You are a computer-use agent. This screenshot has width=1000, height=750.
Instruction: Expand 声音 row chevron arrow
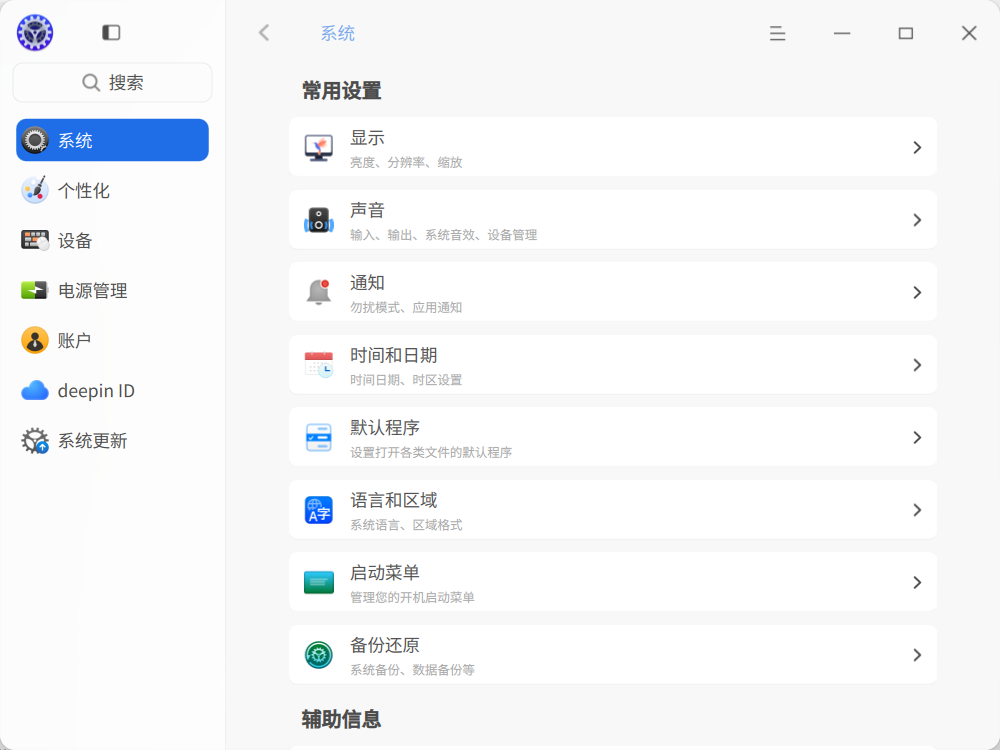click(x=917, y=220)
